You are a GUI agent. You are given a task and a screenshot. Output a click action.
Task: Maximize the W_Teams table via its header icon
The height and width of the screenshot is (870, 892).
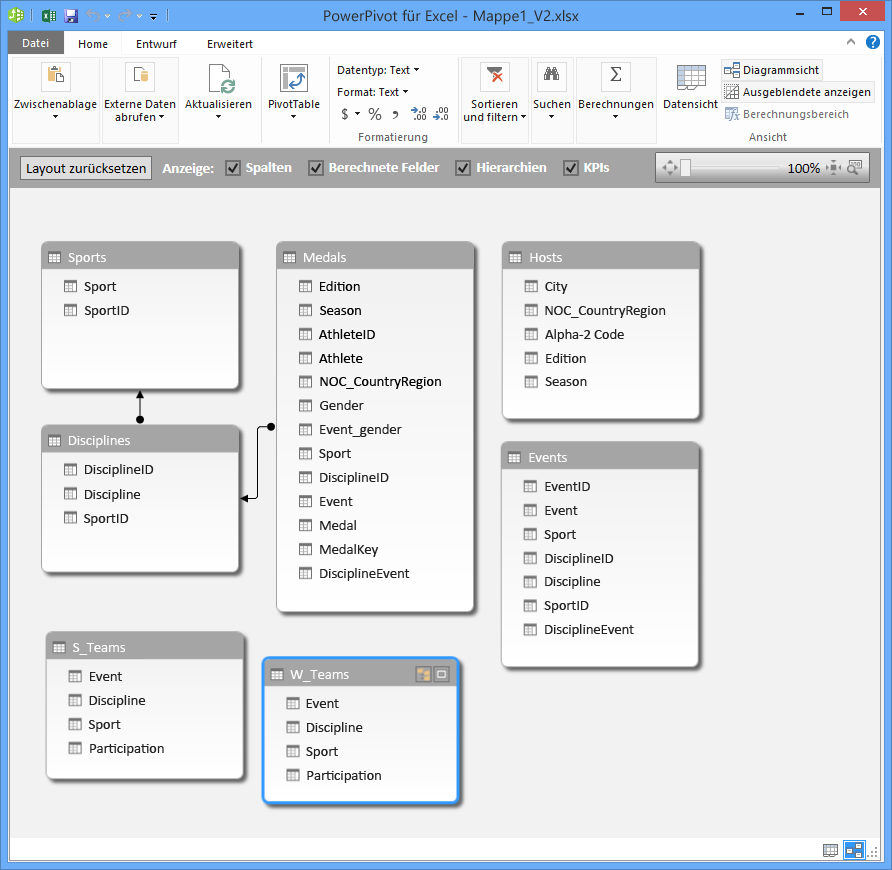441,674
